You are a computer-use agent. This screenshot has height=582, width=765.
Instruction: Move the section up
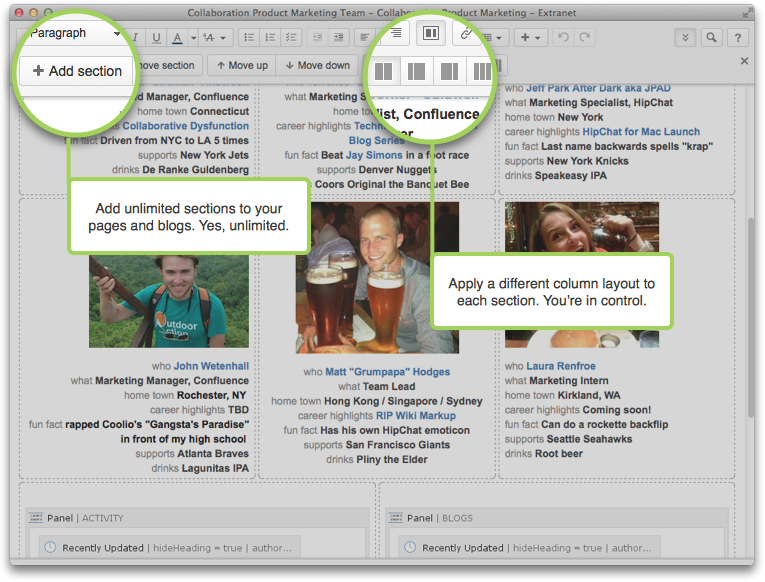(x=242, y=65)
